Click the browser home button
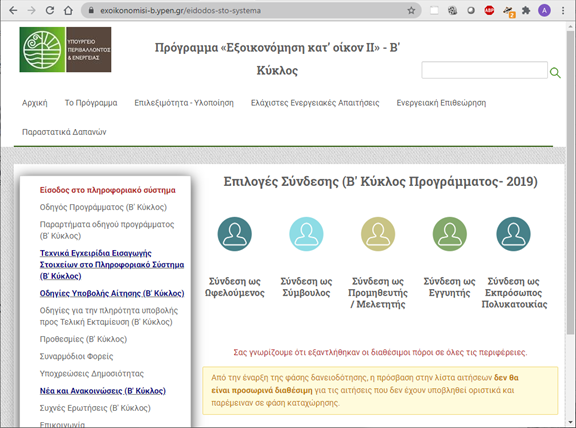Image resolution: width=576 pixels, height=428 pixels. pyautogui.click(x=68, y=11)
